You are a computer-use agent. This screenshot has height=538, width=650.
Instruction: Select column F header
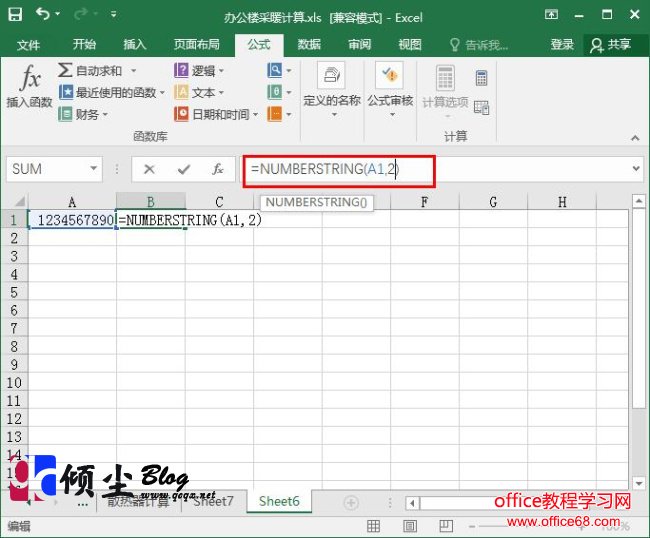[424, 202]
